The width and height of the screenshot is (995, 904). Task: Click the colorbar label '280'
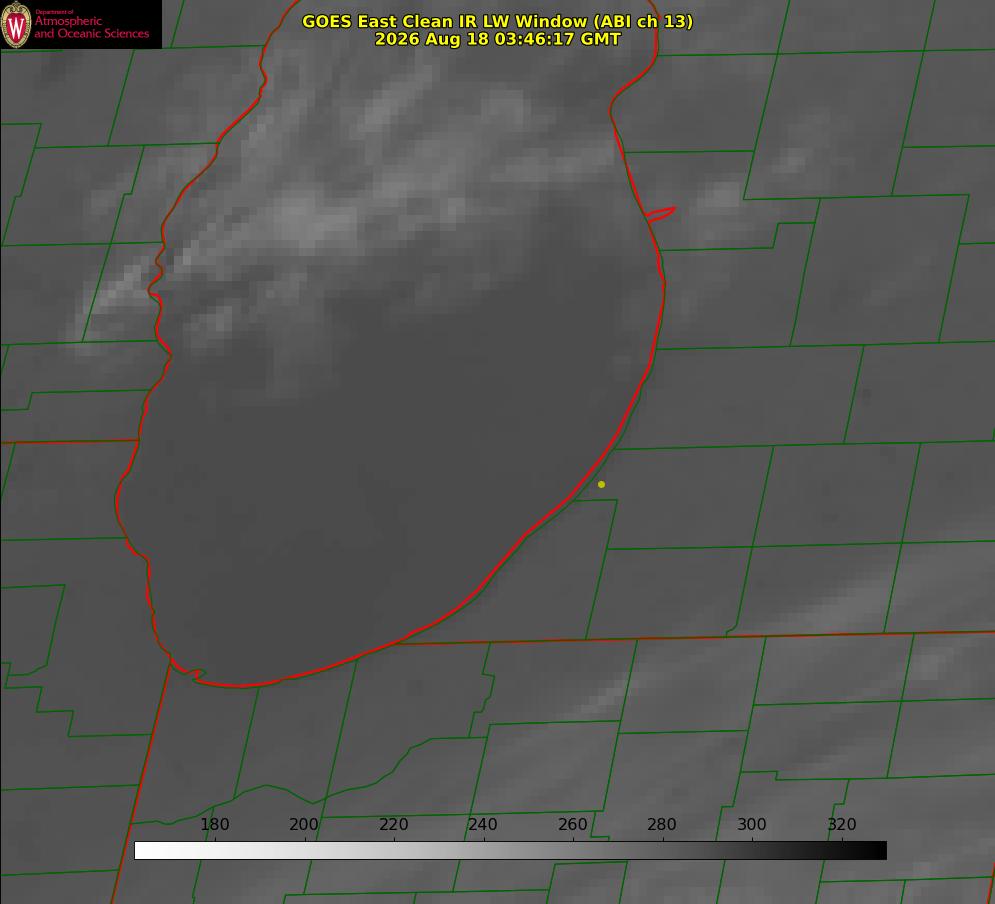[662, 824]
